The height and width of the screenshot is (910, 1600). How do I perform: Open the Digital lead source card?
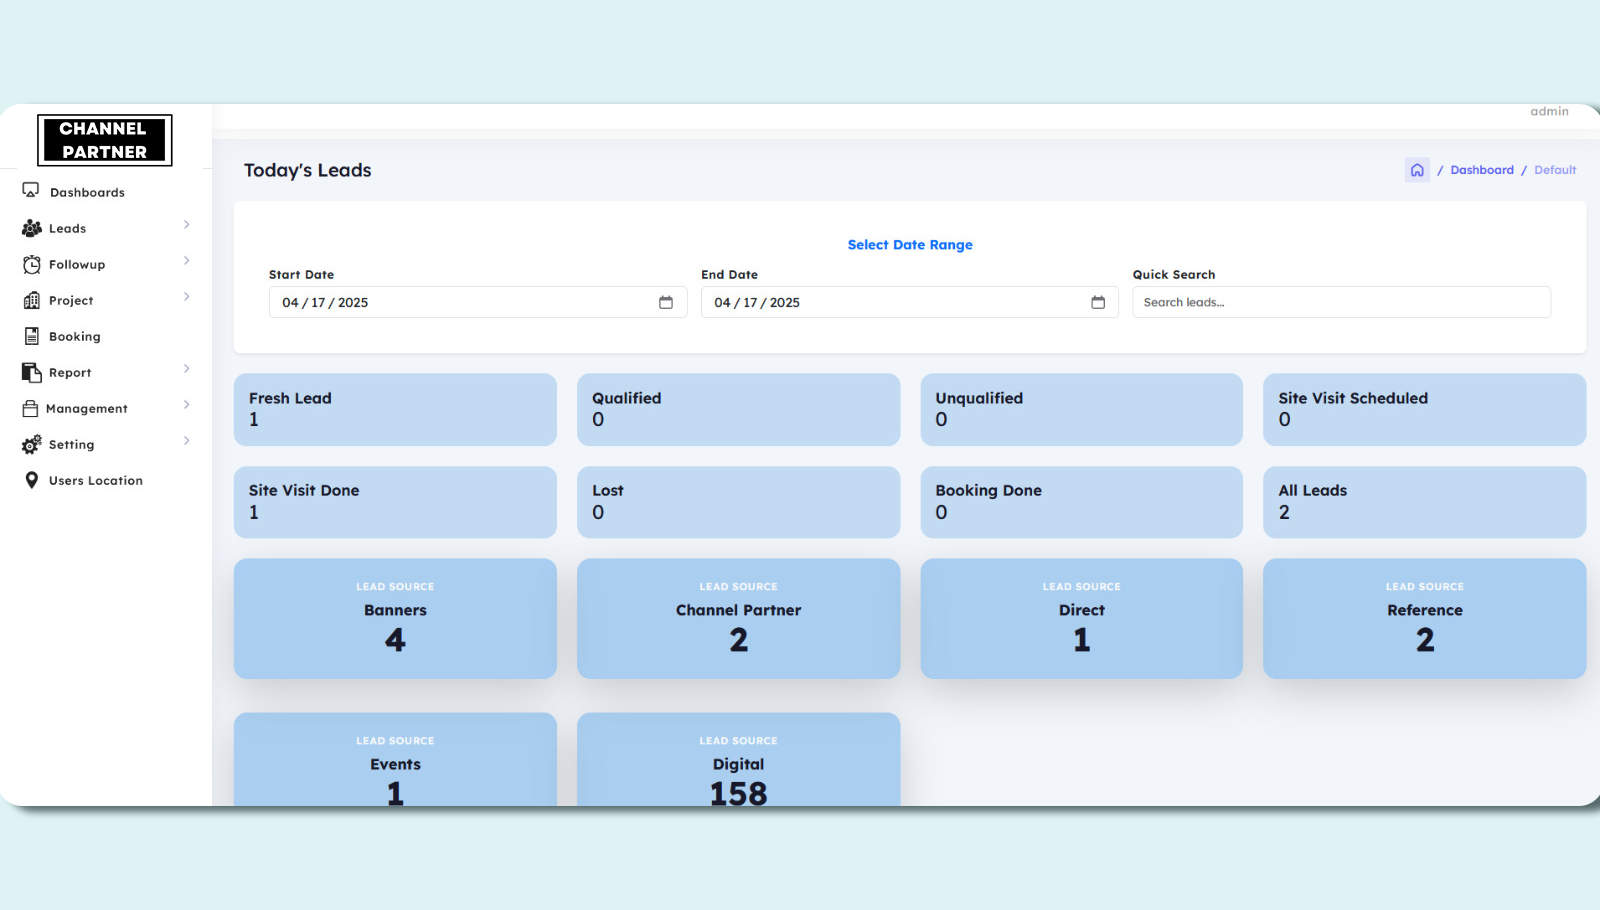[x=738, y=762]
